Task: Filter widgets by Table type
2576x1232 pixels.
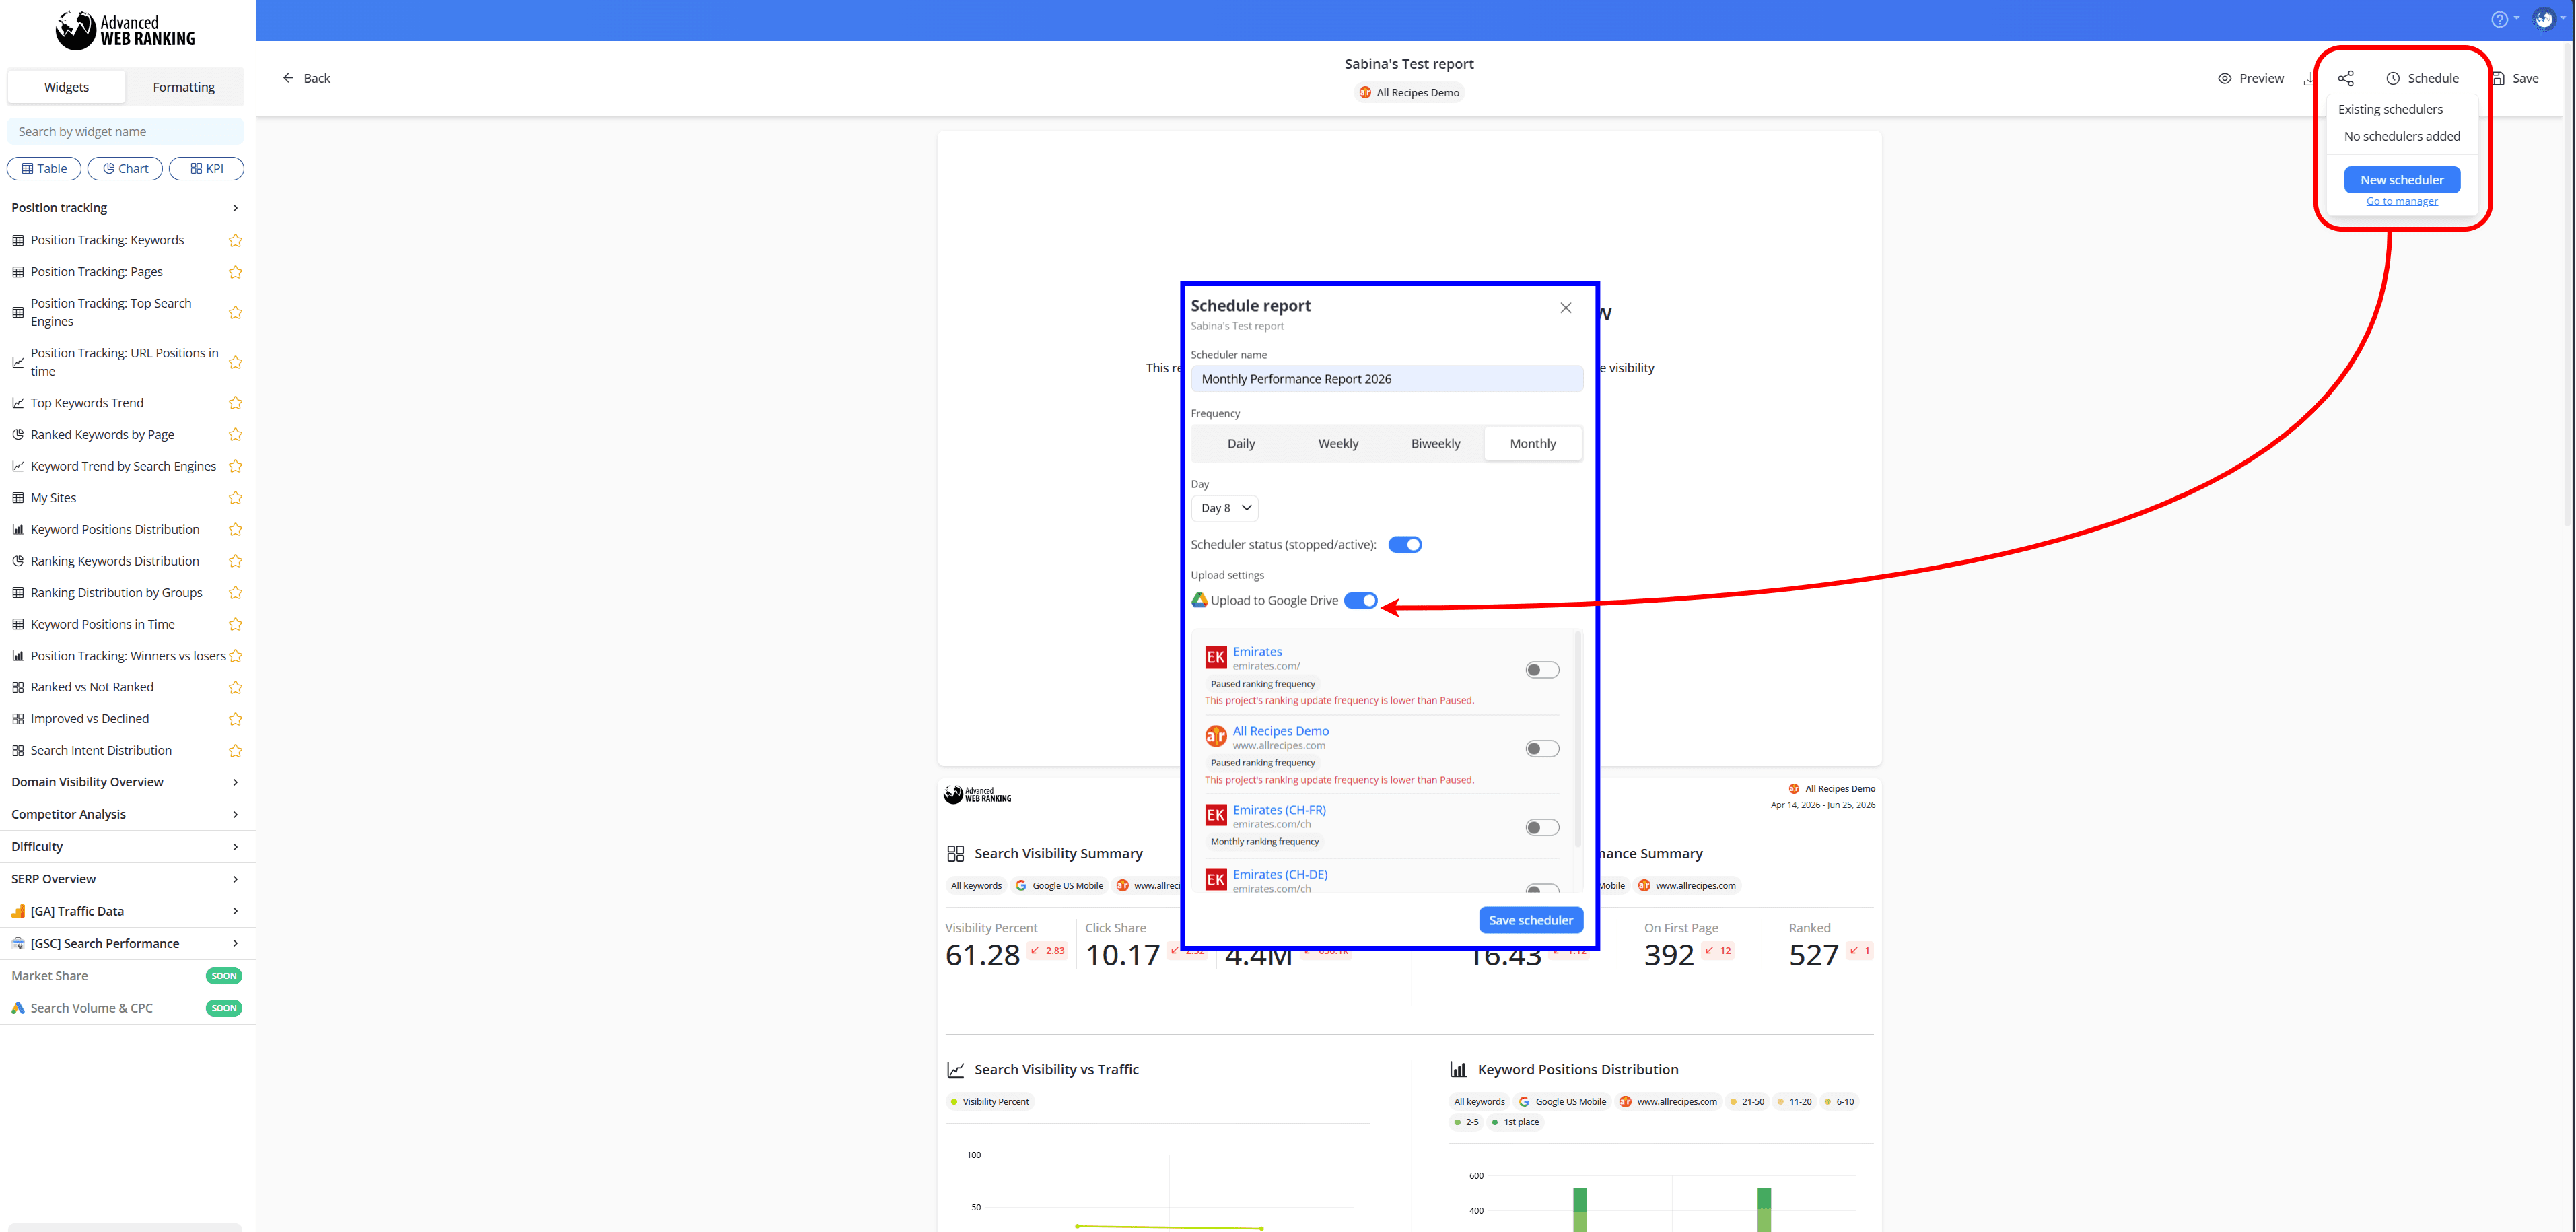Action: tap(44, 169)
